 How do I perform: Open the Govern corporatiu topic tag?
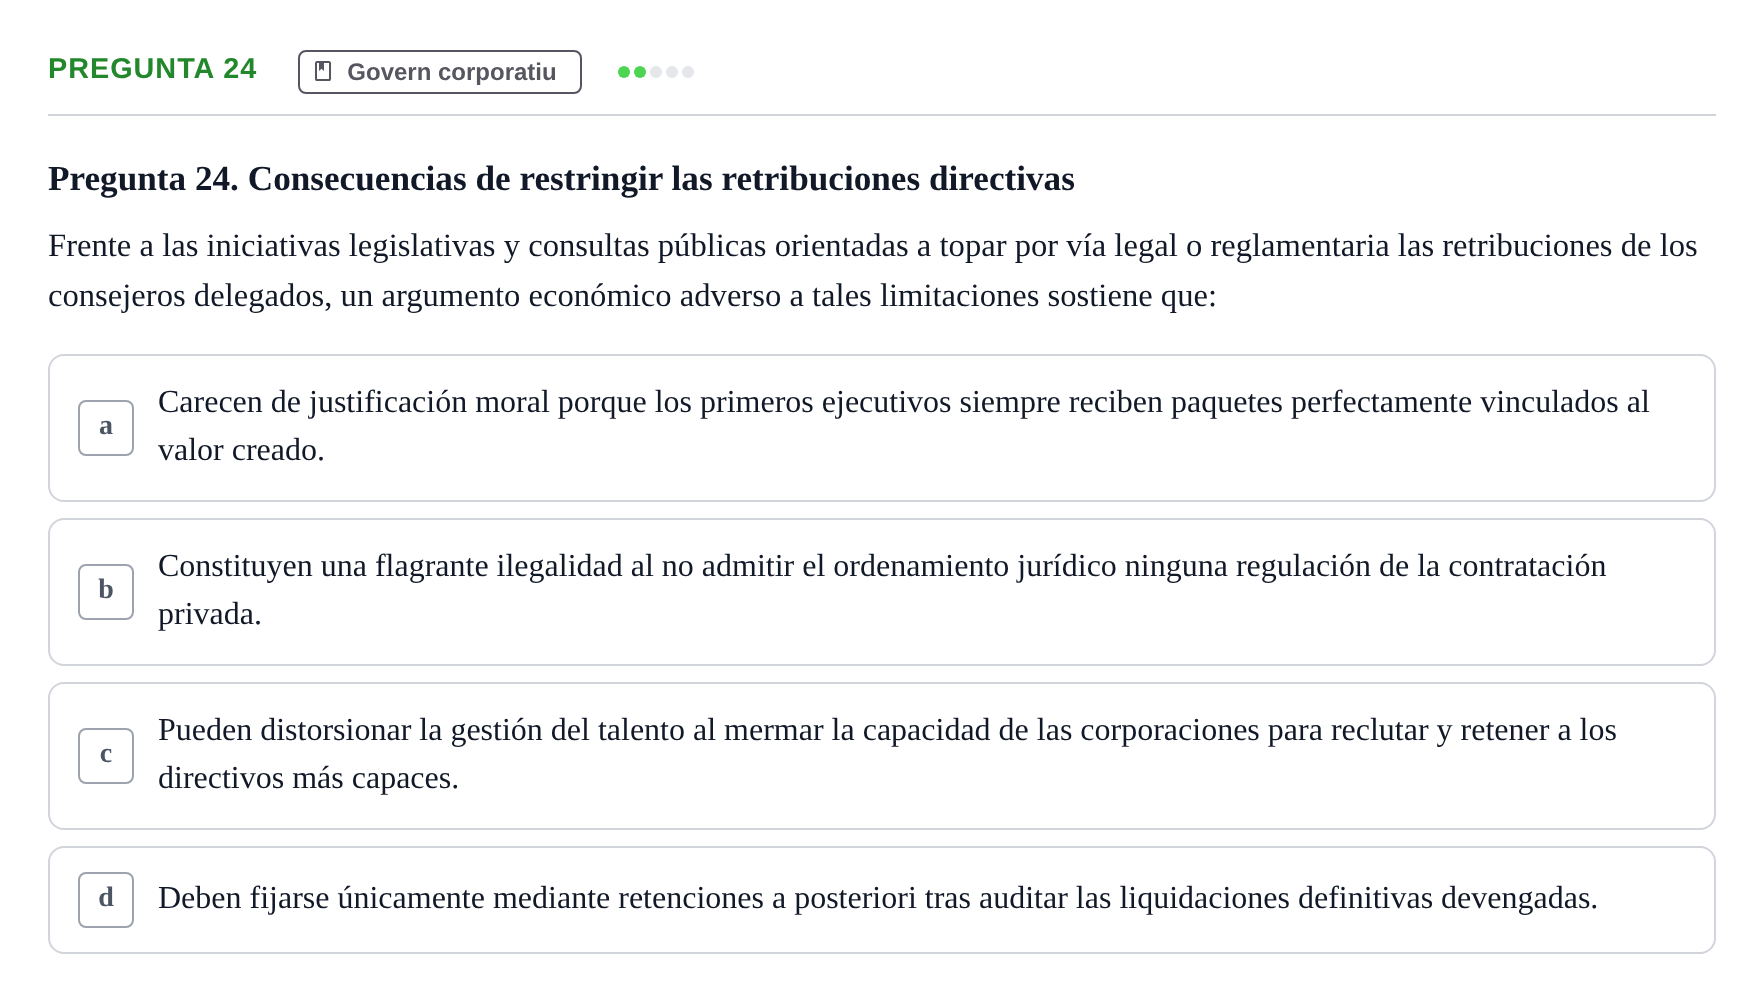(440, 72)
